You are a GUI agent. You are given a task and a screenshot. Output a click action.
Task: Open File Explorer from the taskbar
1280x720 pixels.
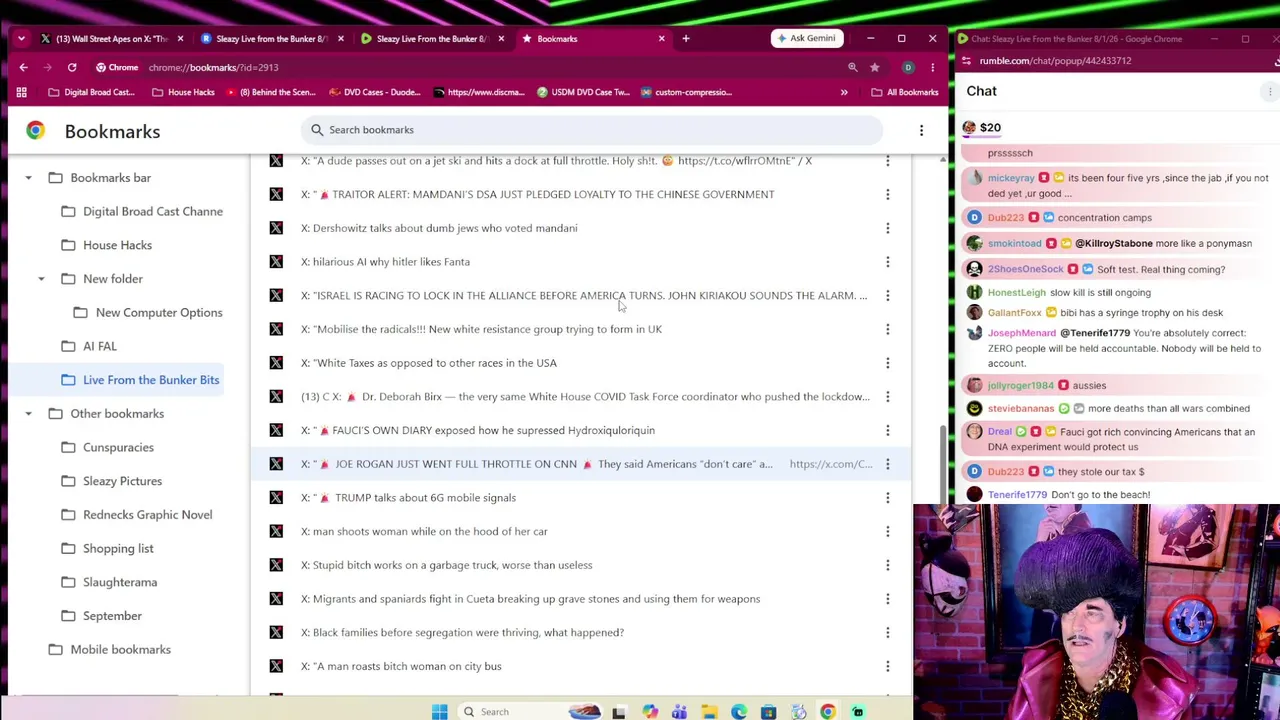point(709,711)
